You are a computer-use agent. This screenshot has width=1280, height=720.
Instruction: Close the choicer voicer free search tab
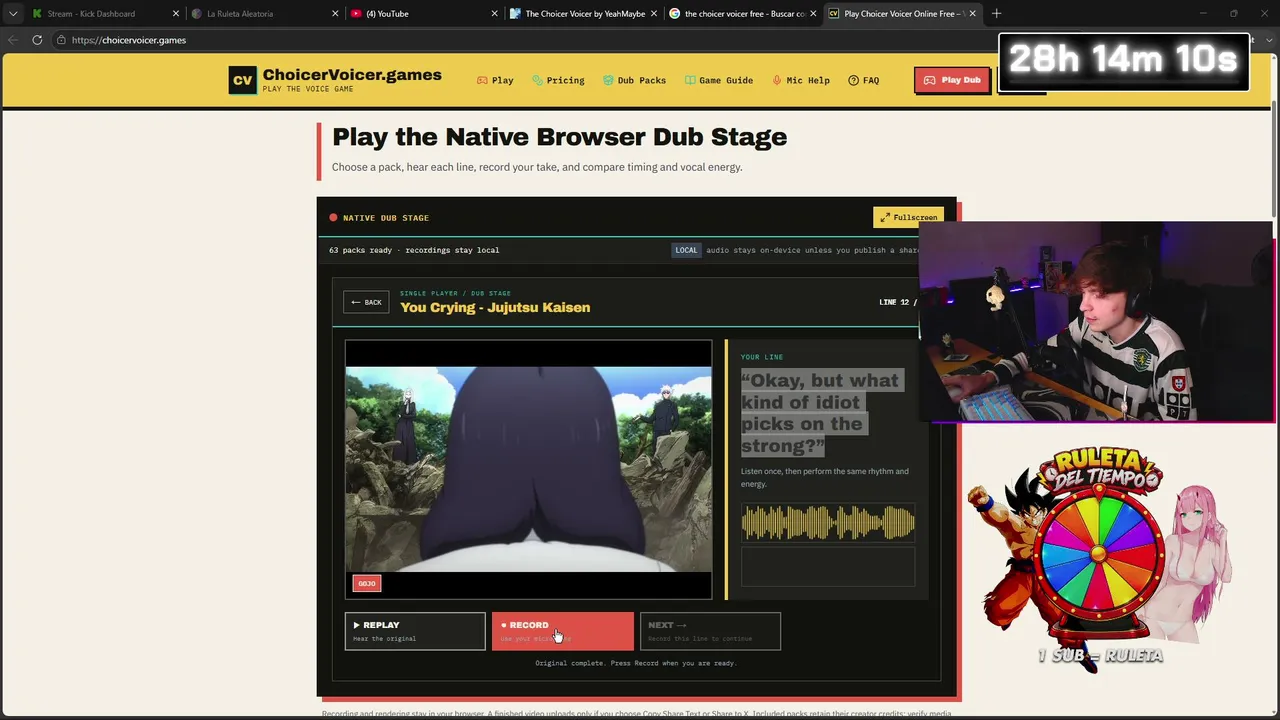tap(812, 14)
